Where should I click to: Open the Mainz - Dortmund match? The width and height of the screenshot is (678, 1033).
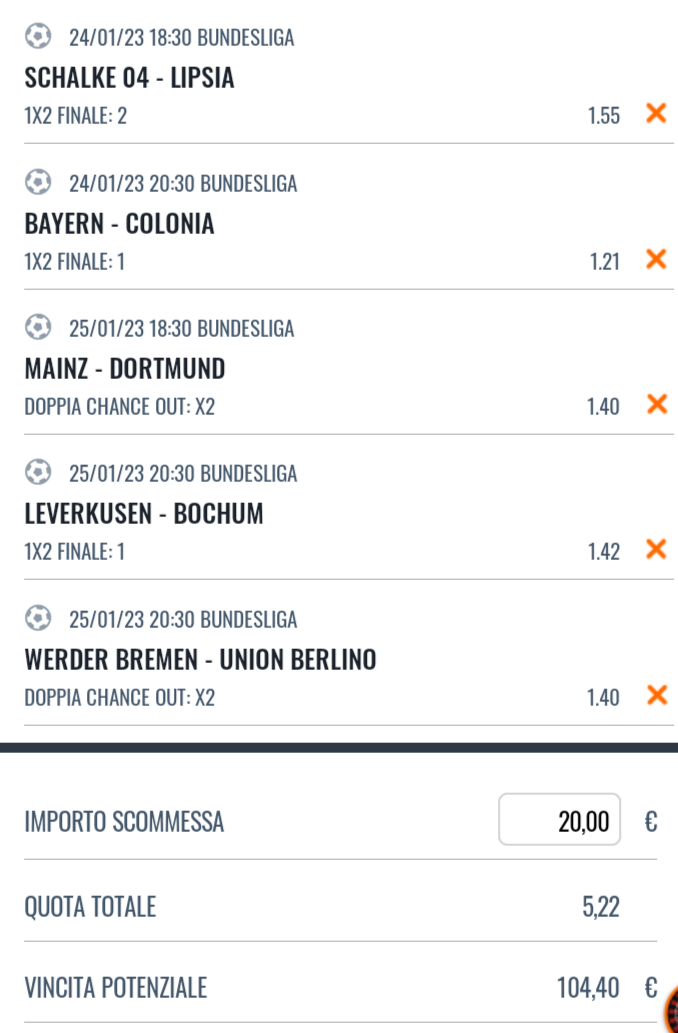tap(125, 369)
